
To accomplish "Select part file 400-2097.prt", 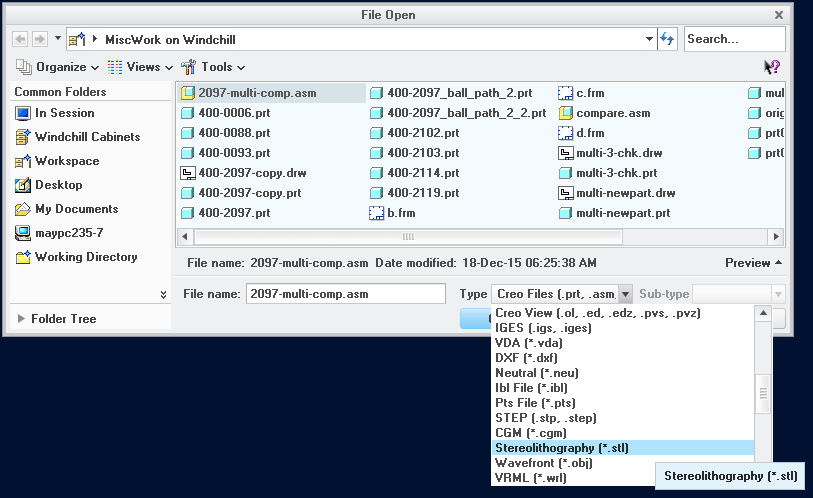I will pos(226,213).
